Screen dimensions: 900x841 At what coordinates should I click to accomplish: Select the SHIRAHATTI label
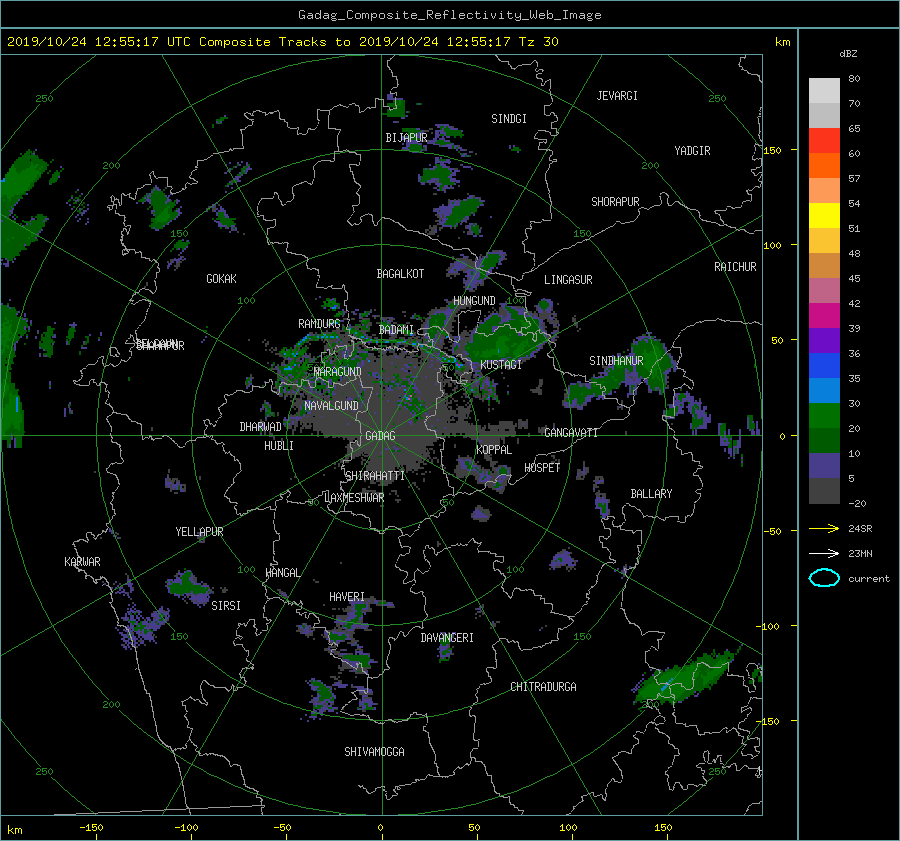(x=375, y=476)
